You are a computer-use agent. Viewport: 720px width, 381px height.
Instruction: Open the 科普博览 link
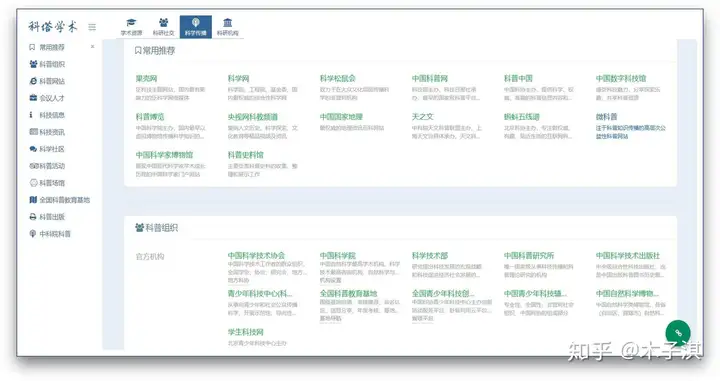tap(150, 117)
